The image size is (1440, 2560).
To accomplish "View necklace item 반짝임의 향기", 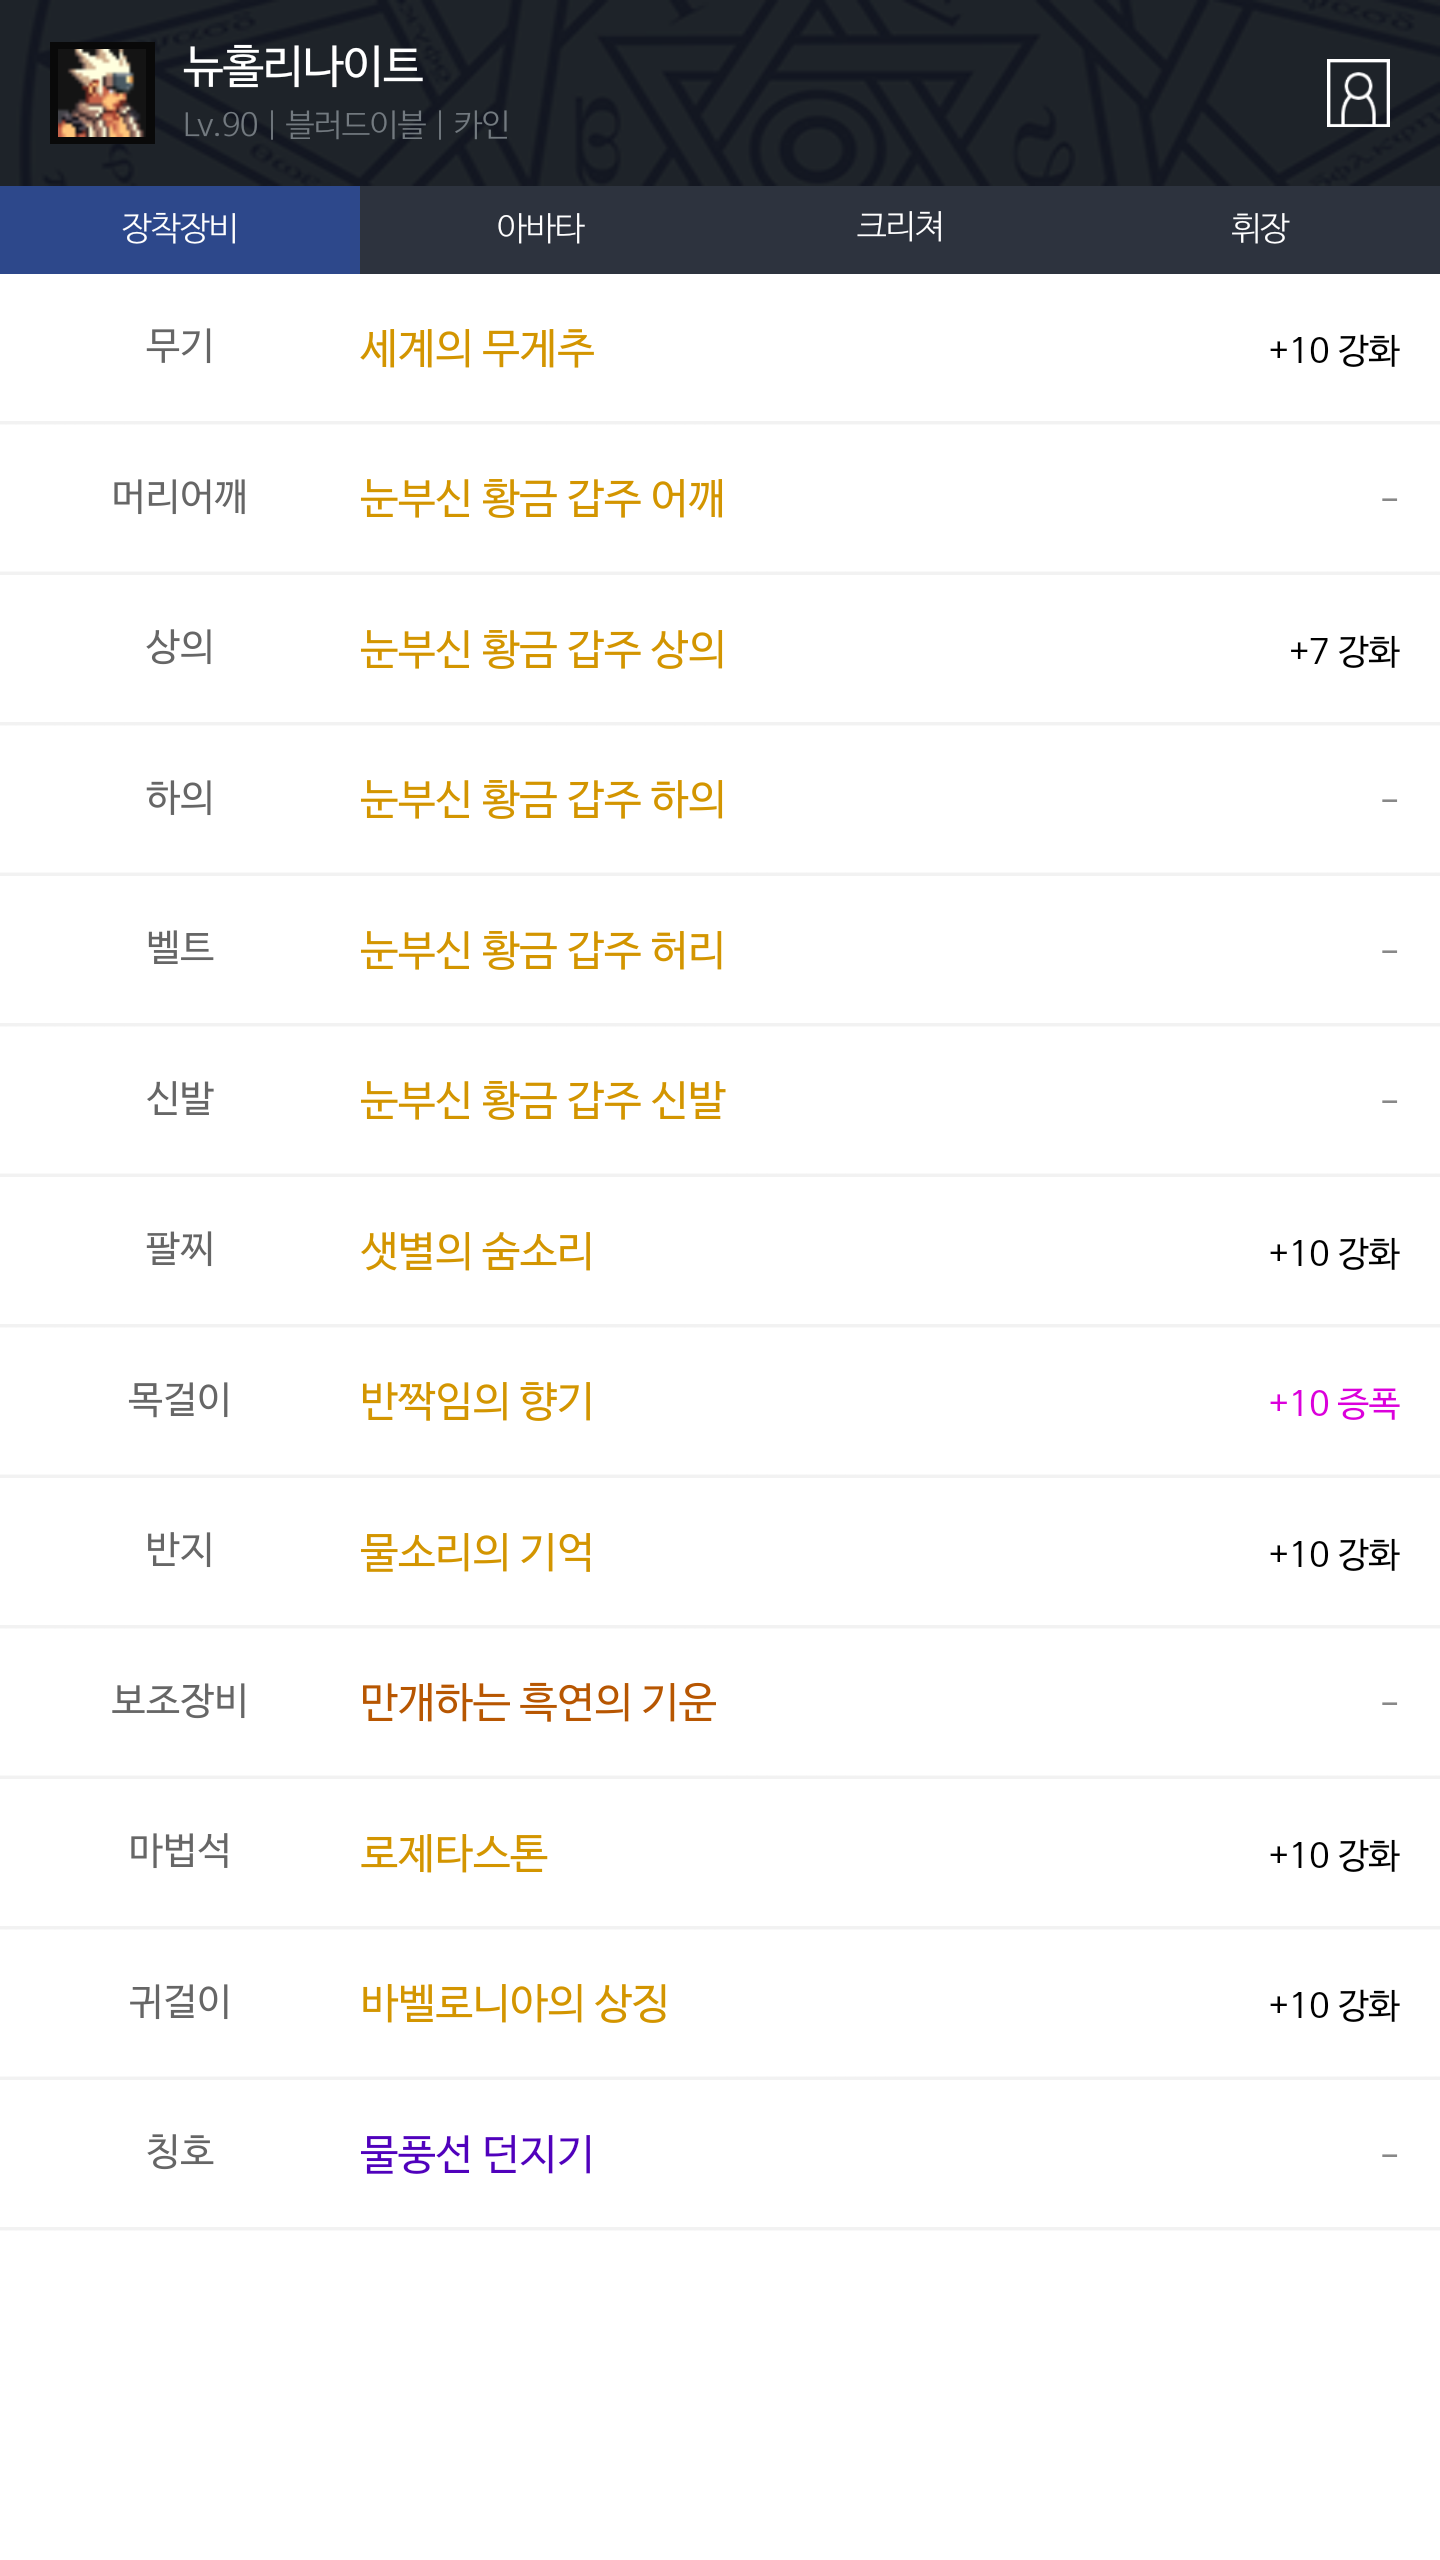I will 476,1402.
